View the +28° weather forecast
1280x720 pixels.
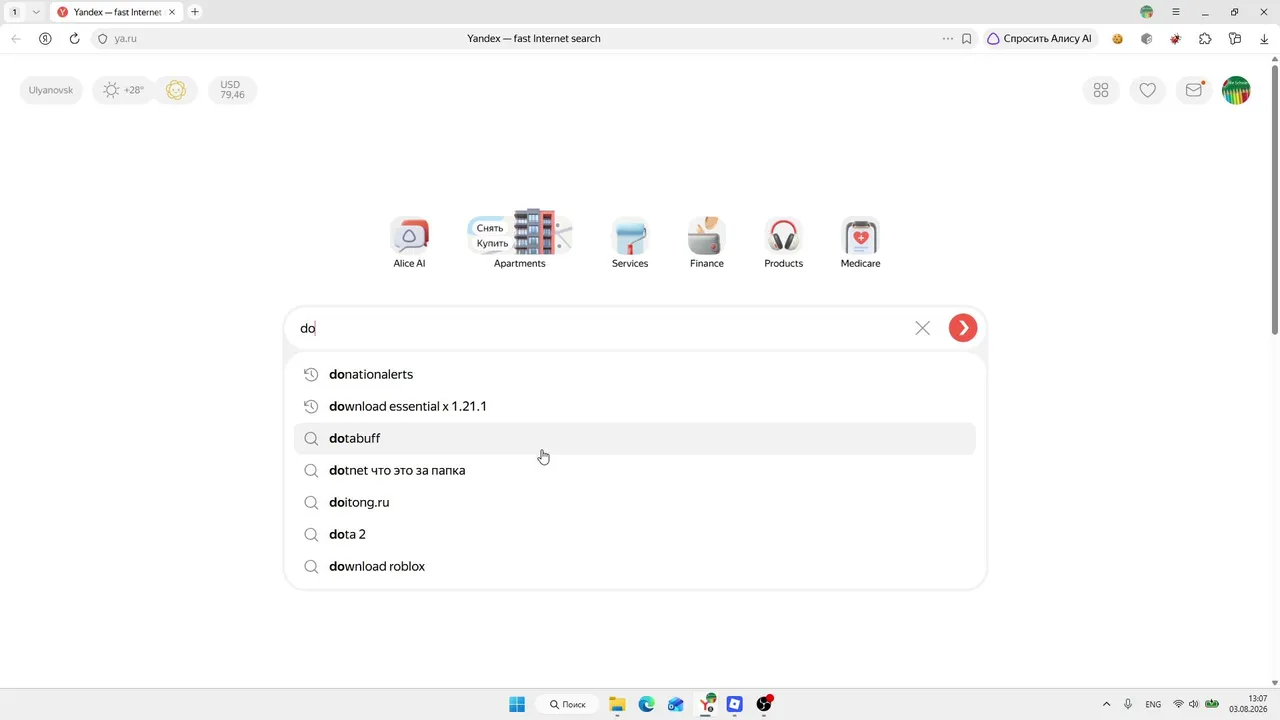[x=124, y=90]
